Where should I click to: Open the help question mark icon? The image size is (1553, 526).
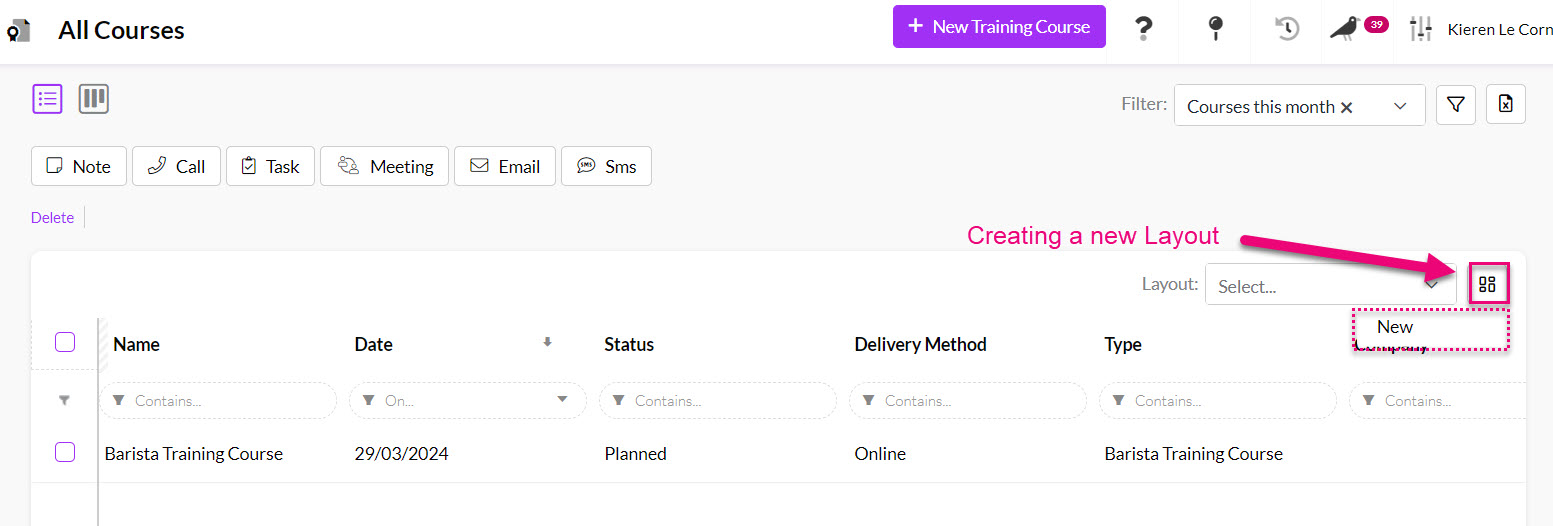pos(1144,29)
